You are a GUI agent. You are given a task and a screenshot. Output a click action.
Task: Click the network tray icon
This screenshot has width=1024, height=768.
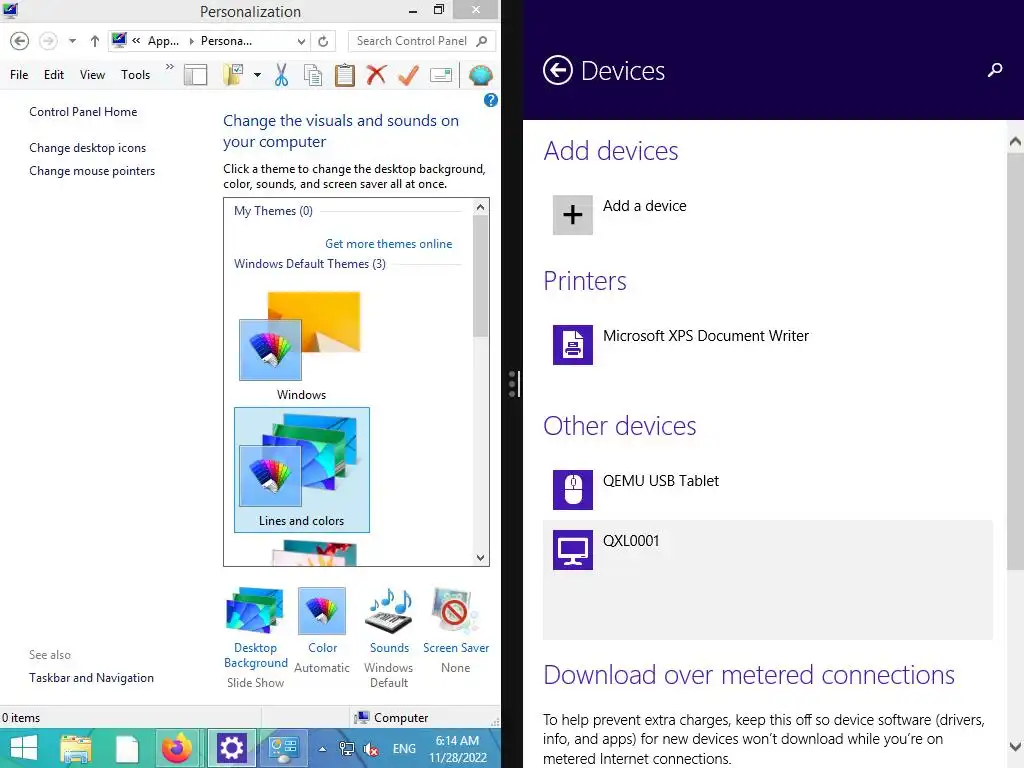[347, 749]
